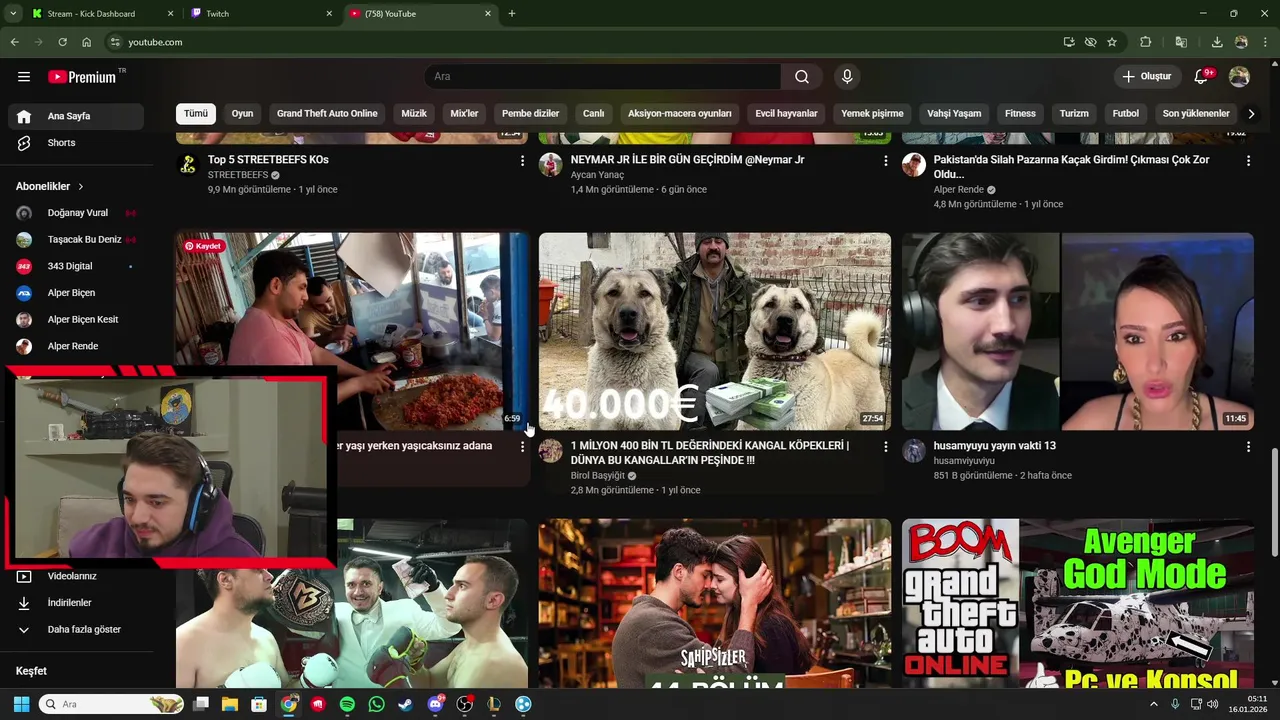Bookmark this page with star icon
The image size is (1280, 720).
[1112, 42]
